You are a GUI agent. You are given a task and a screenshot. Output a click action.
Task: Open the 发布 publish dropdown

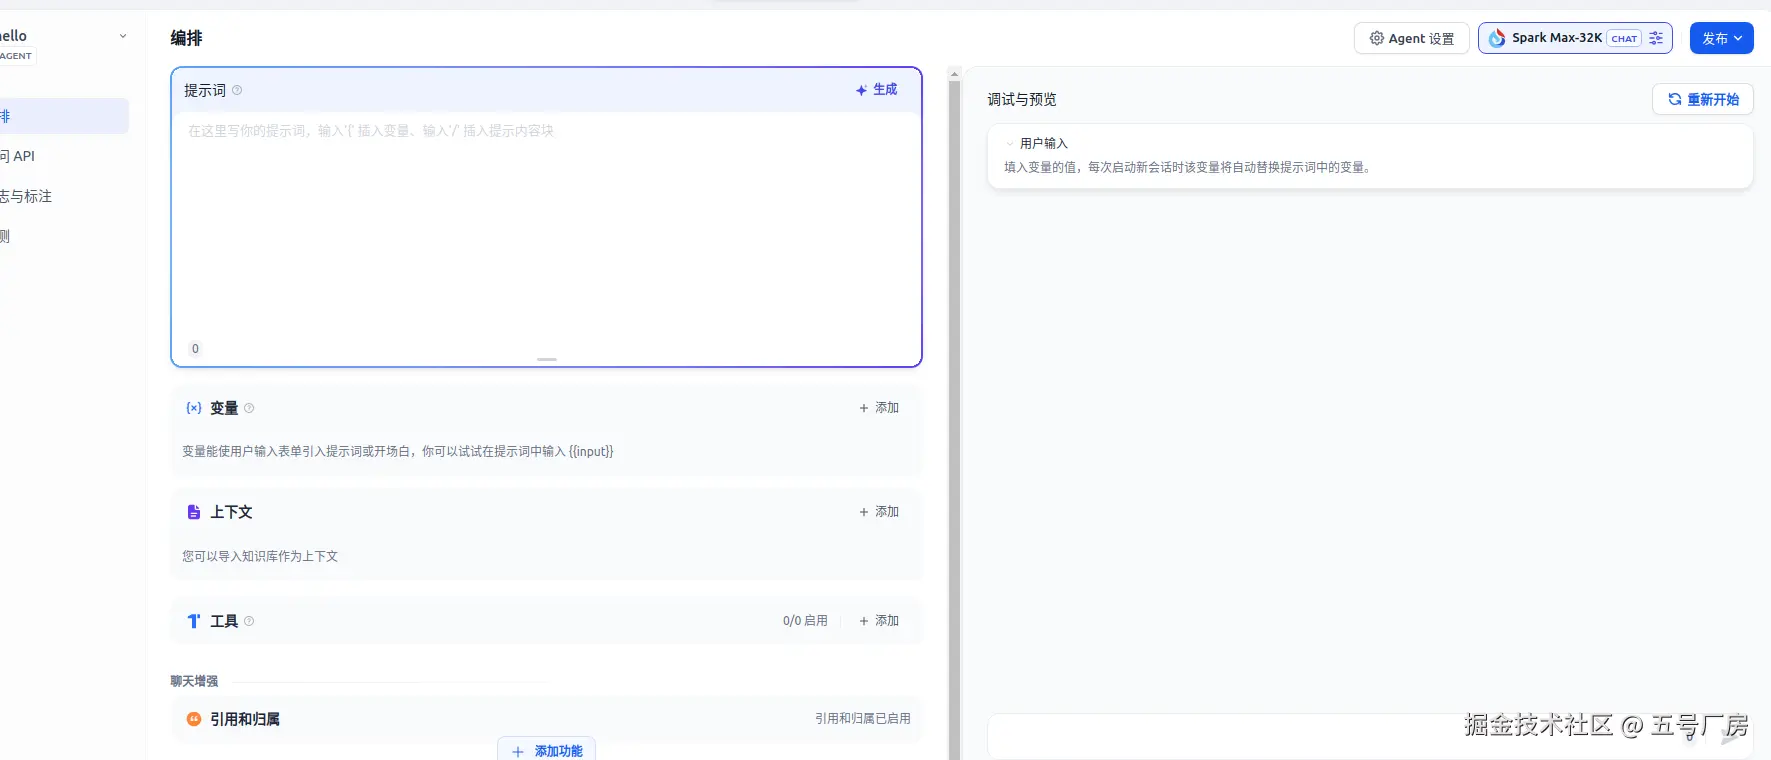pyautogui.click(x=1722, y=38)
